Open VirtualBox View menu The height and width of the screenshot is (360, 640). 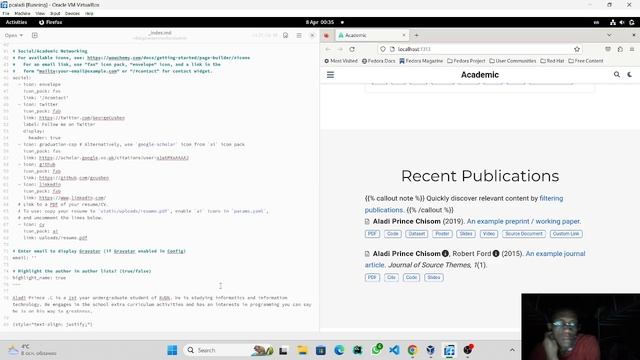click(x=40, y=13)
